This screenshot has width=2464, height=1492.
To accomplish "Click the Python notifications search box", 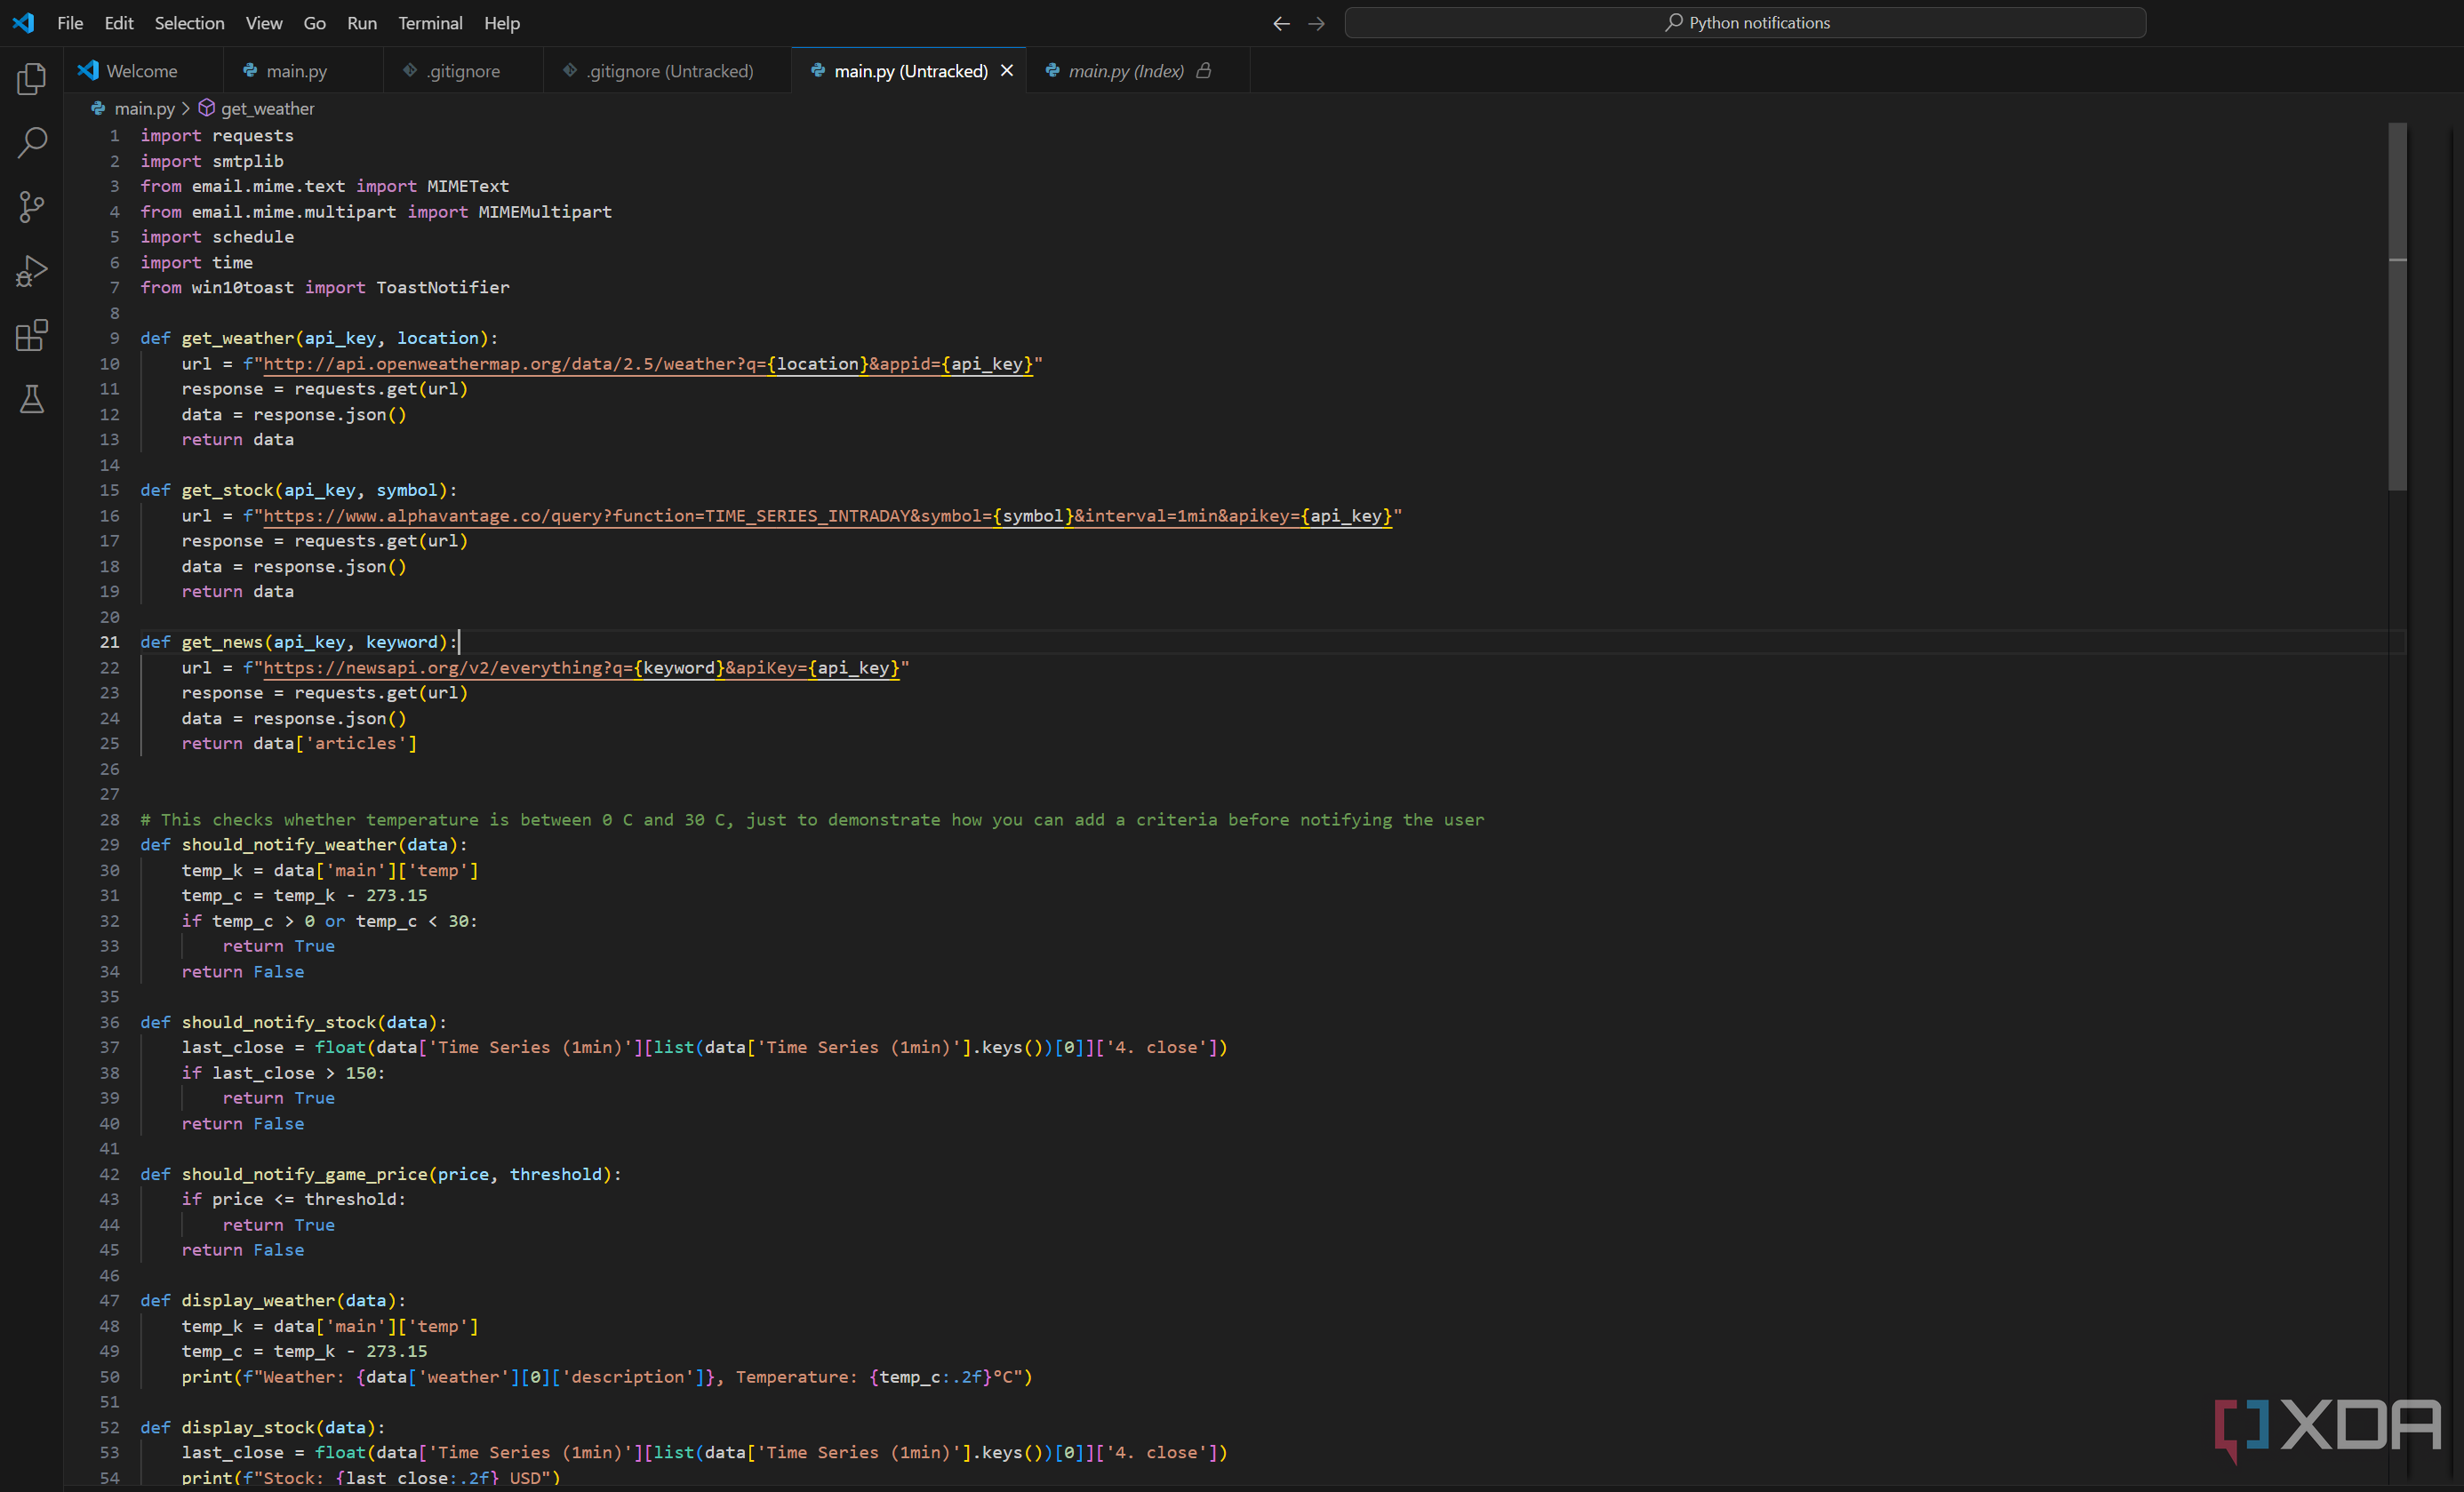I will (x=1745, y=23).
